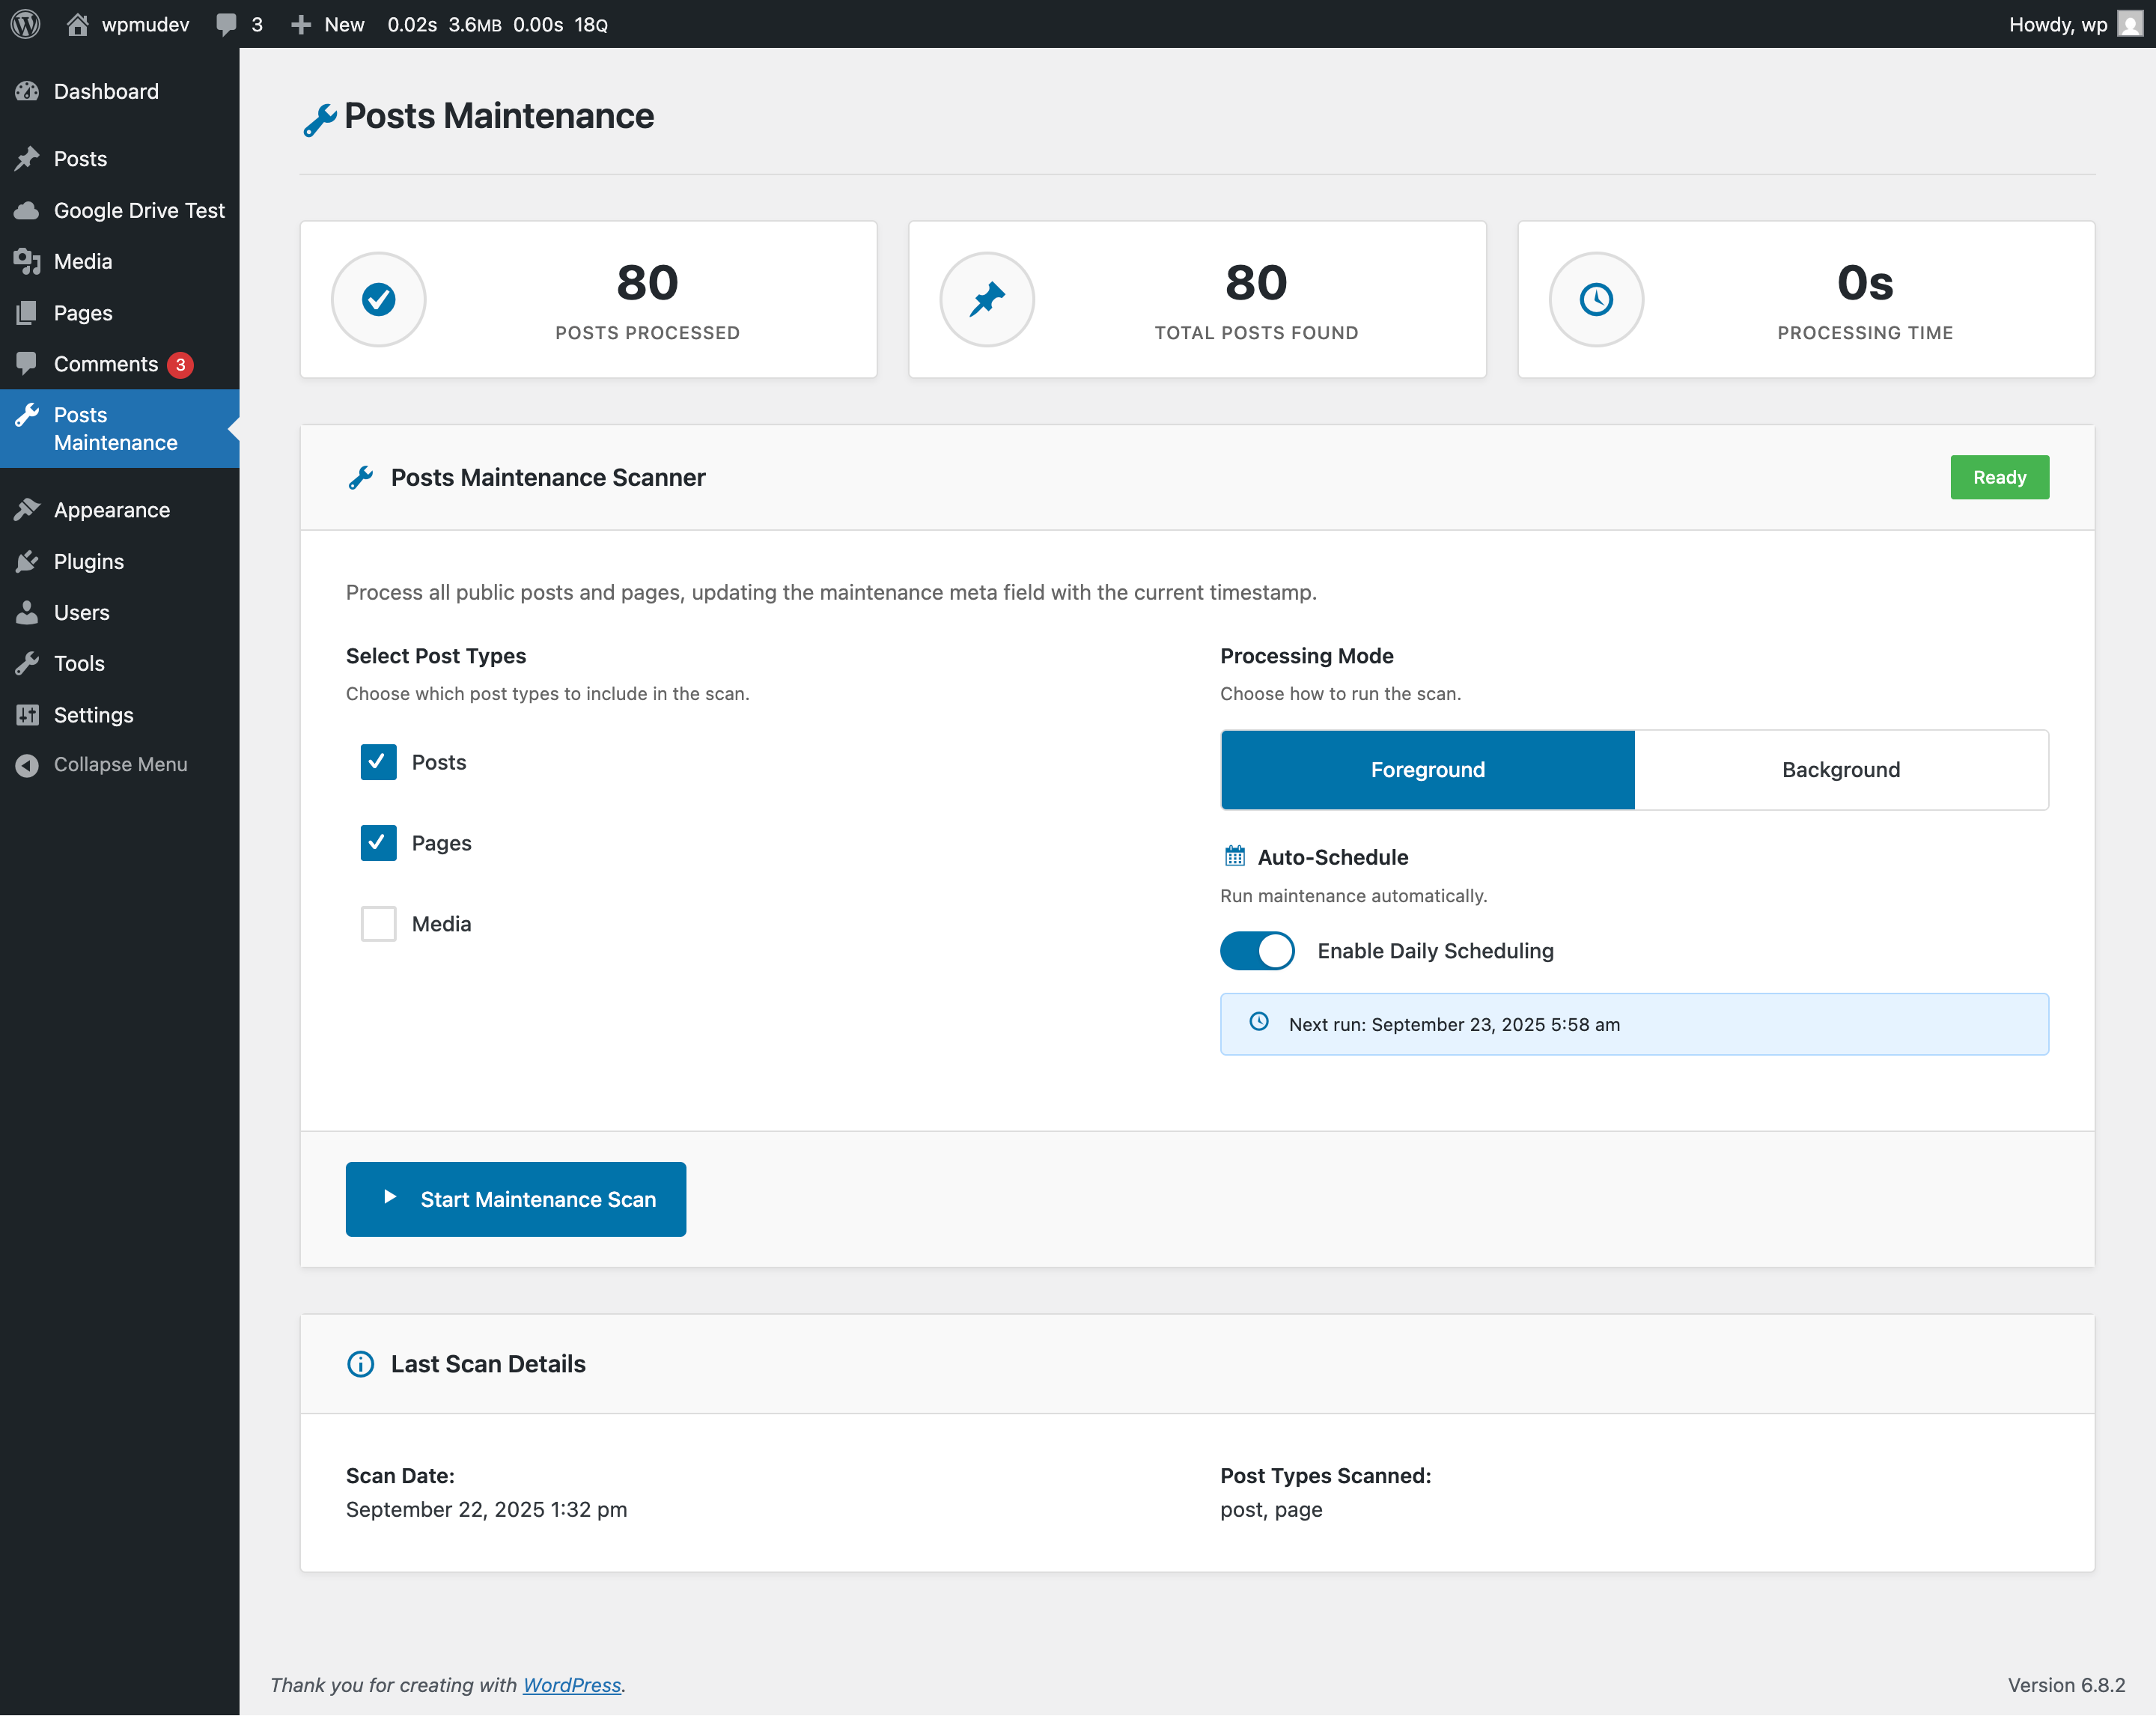Screen dimensions: 2156x1716
Task: Toggle Enable Daily Scheduling switch off
Action: point(1257,951)
